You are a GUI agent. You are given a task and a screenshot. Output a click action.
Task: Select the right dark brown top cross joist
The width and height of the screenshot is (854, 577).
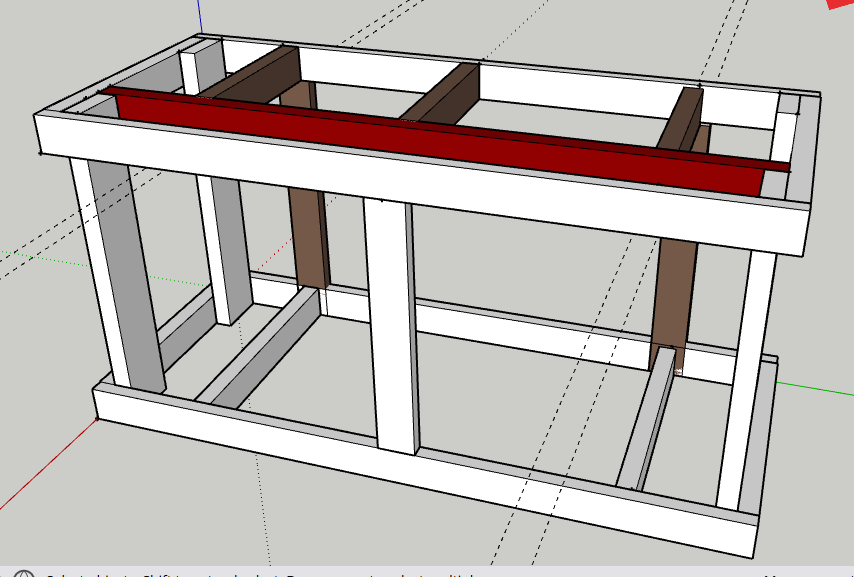pos(682,120)
